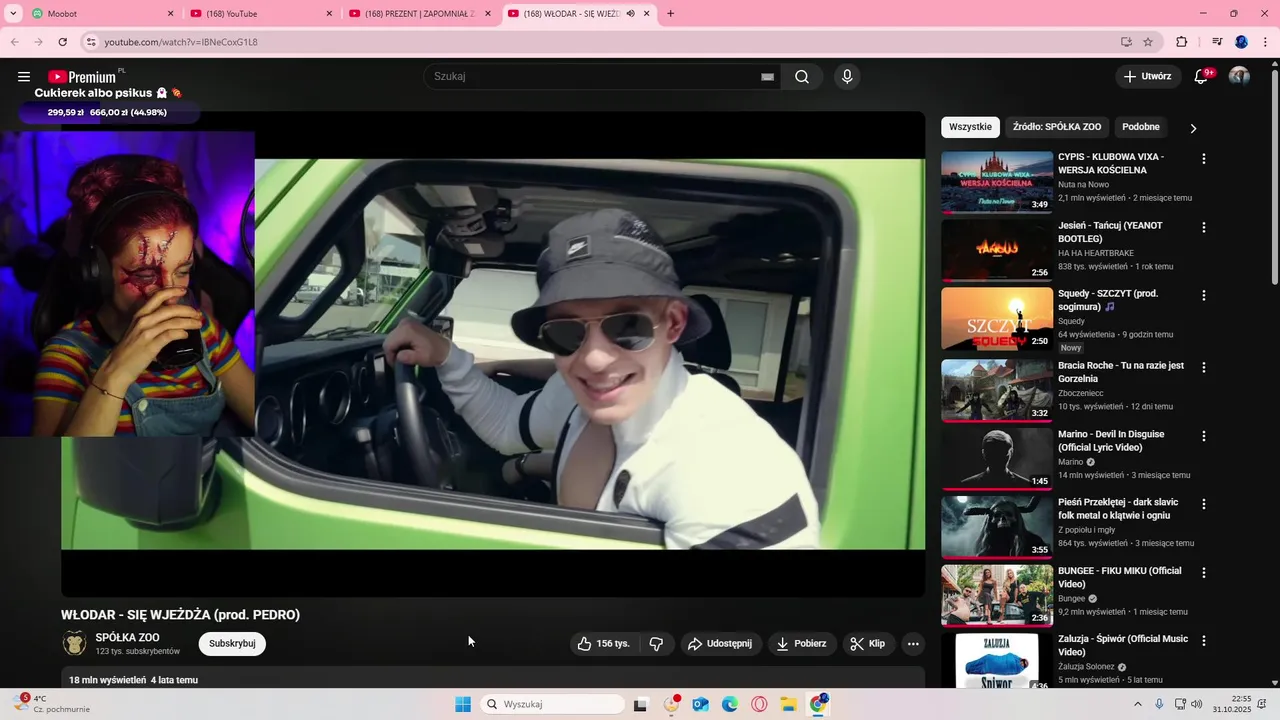Open the Windows Start menu

463,704
